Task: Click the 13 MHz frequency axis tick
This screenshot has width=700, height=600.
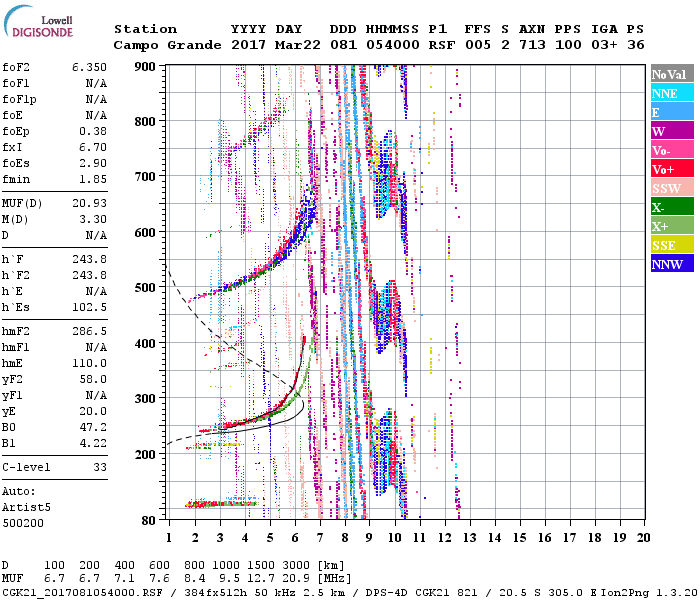Action: point(470,538)
